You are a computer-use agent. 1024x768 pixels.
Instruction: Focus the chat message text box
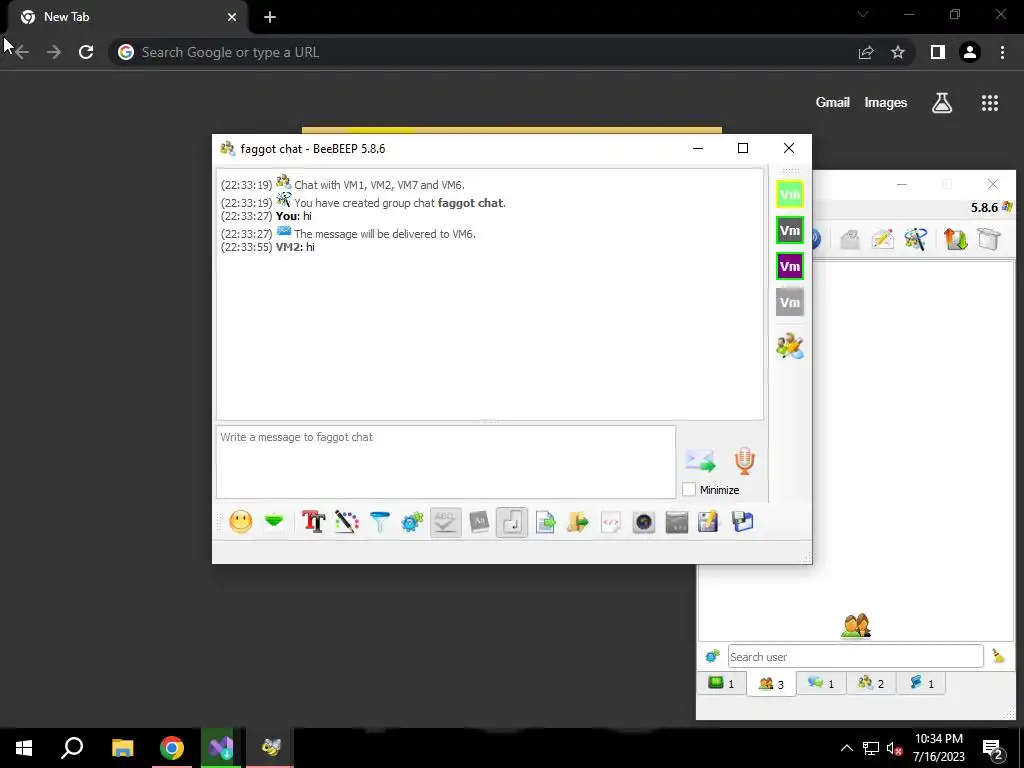pos(446,462)
